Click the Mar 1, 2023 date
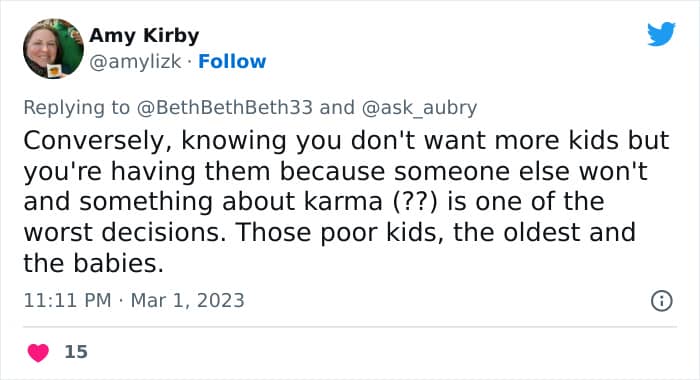This screenshot has width=700, height=380. (x=188, y=301)
